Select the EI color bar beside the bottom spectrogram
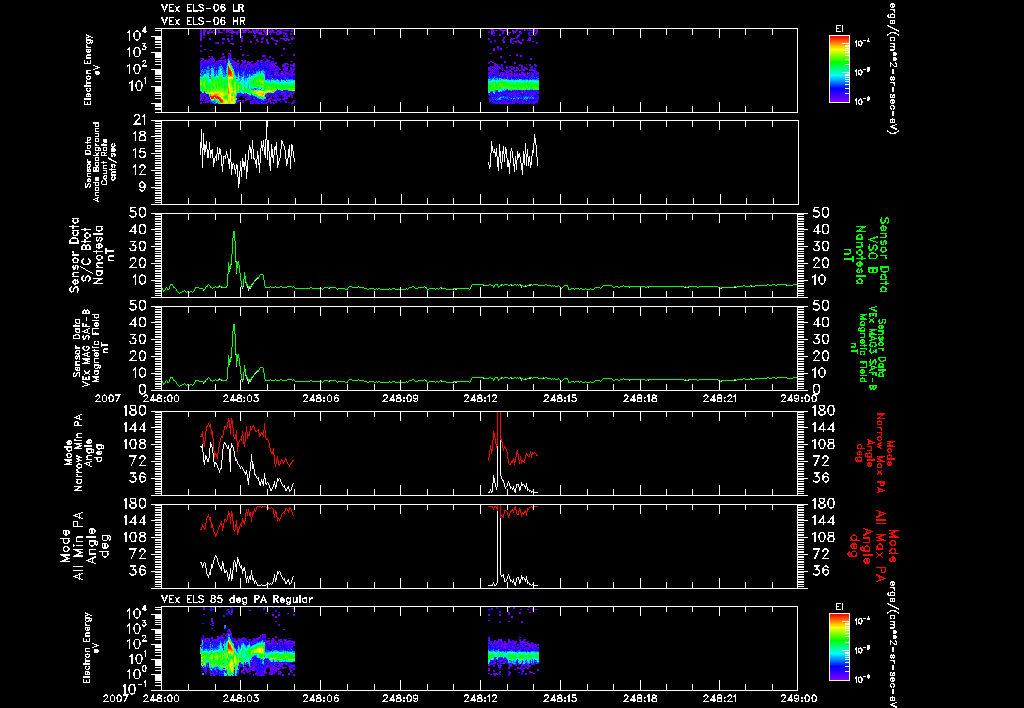The image size is (1024, 708). 839,647
